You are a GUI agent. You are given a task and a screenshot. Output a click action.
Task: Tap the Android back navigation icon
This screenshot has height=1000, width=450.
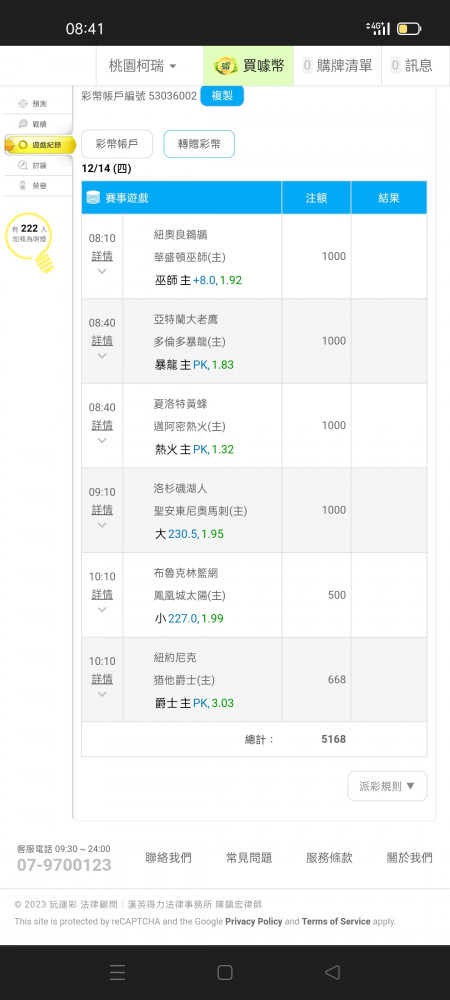click(332, 972)
